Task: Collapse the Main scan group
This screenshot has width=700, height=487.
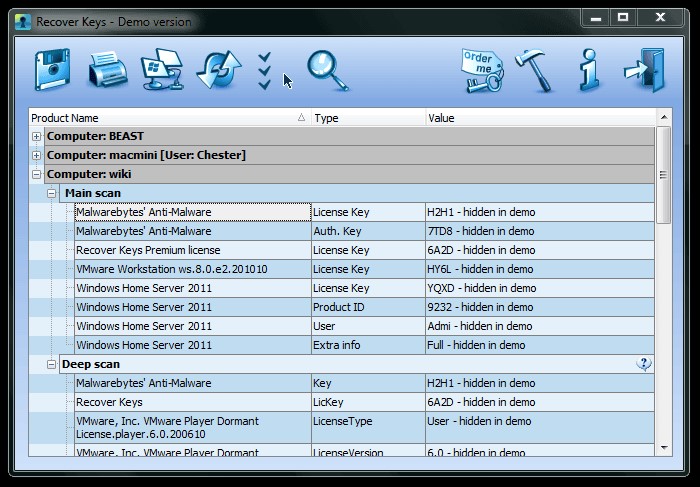Action: click(x=52, y=193)
